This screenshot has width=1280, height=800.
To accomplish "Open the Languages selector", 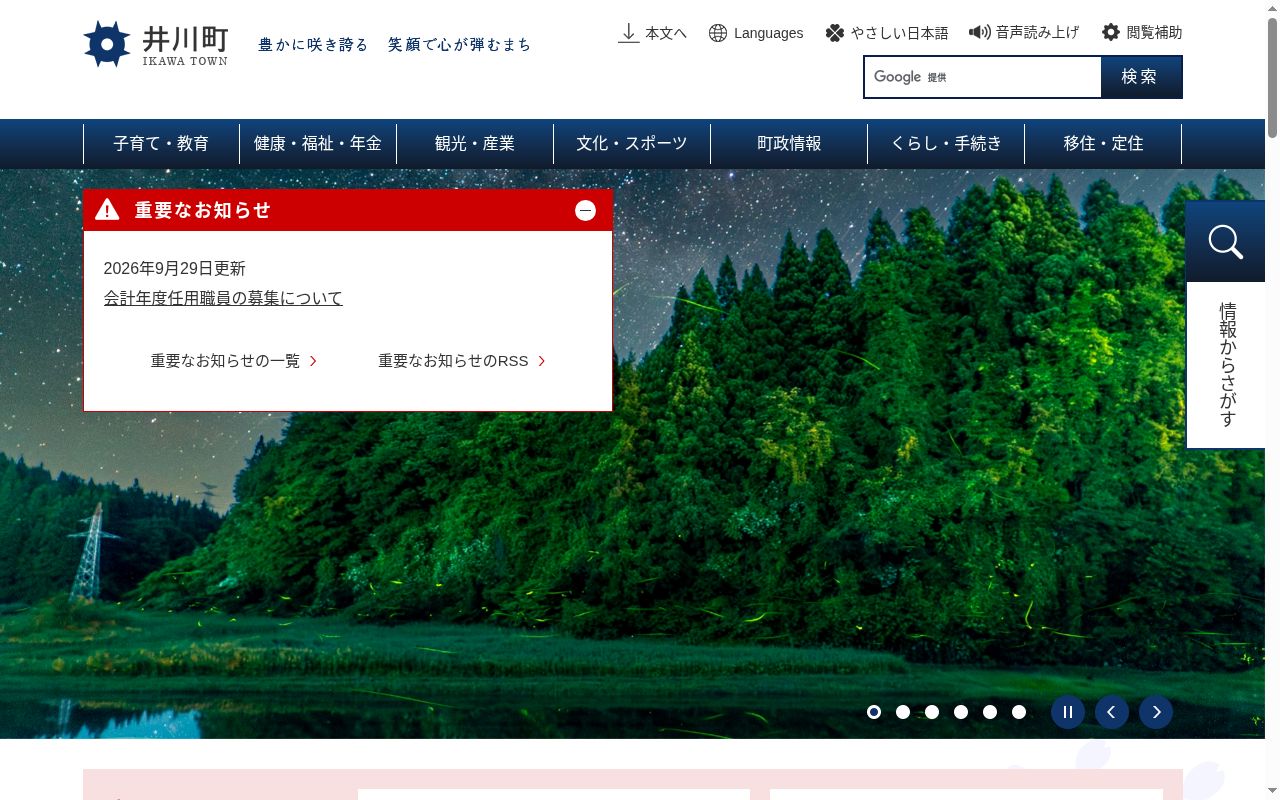I will [x=755, y=33].
